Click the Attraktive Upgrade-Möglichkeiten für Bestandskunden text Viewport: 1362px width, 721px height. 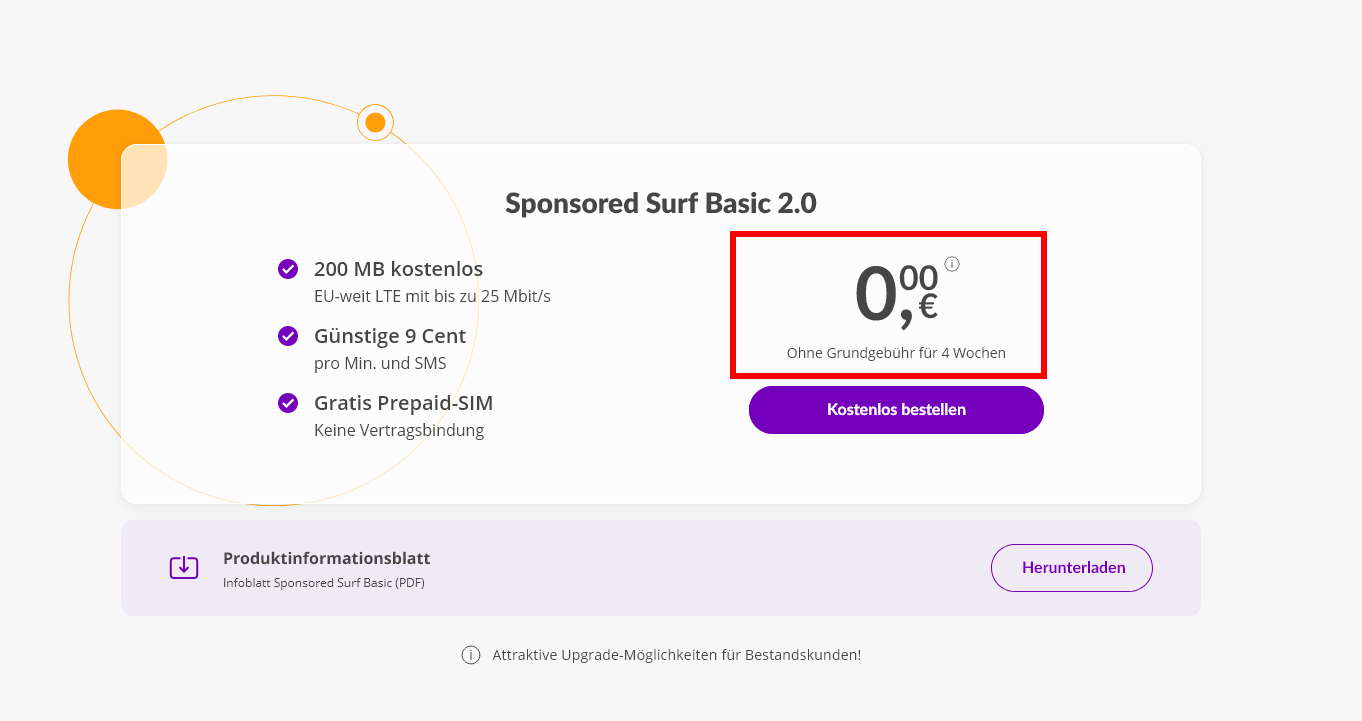pyautogui.click(x=677, y=655)
